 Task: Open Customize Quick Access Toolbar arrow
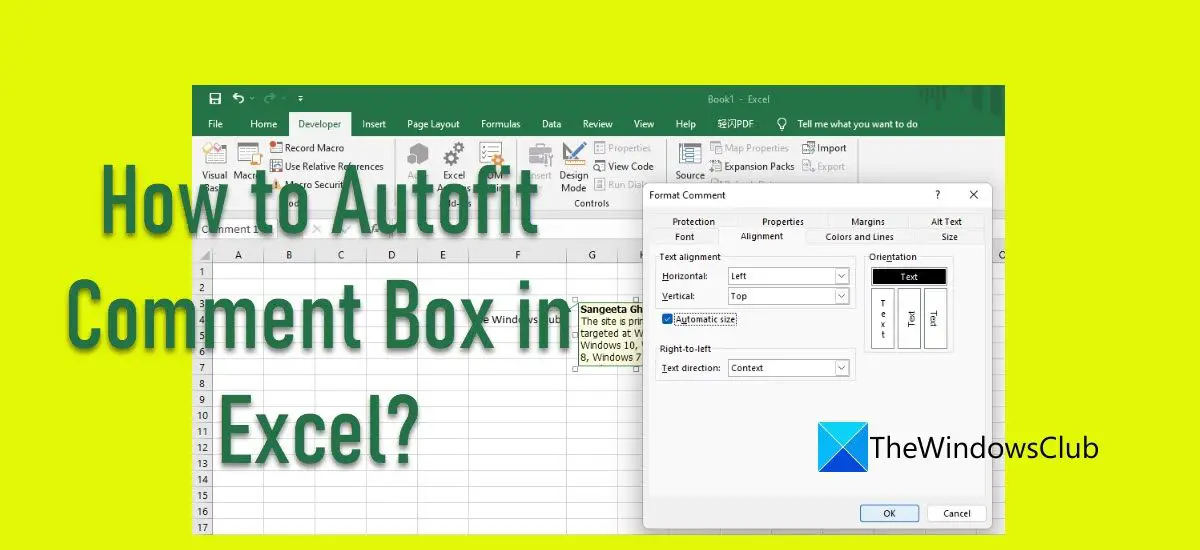point(300,99)
